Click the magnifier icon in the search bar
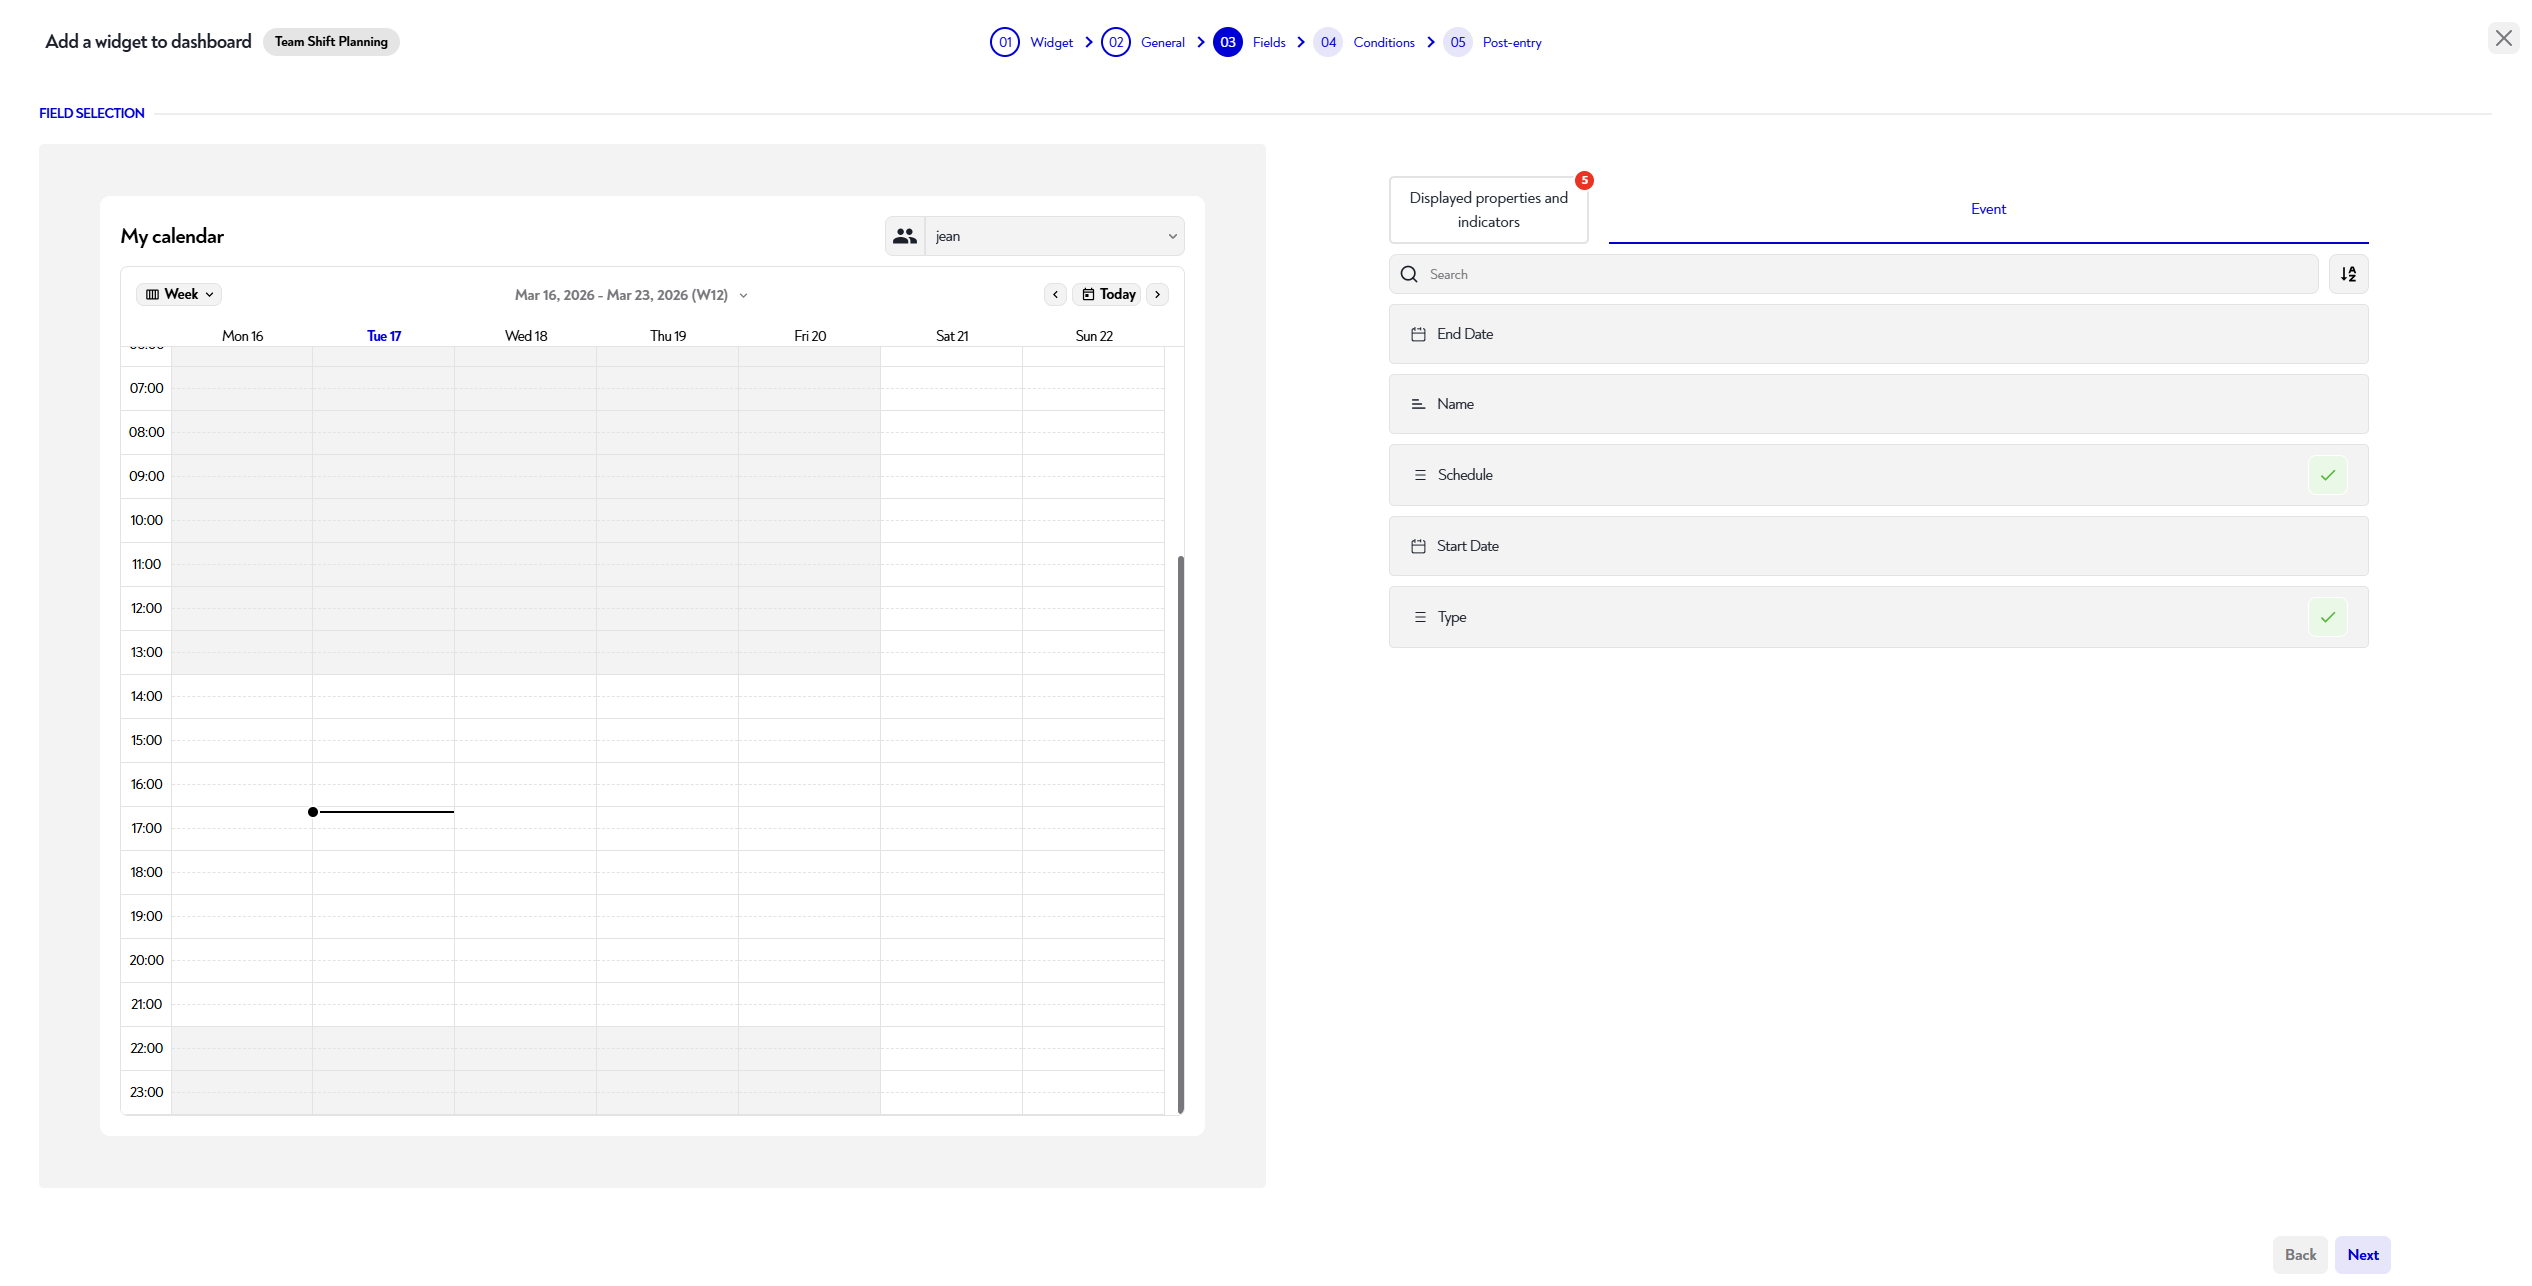The width and height of the screenshot is (2532, 1286). [1409, 273]
